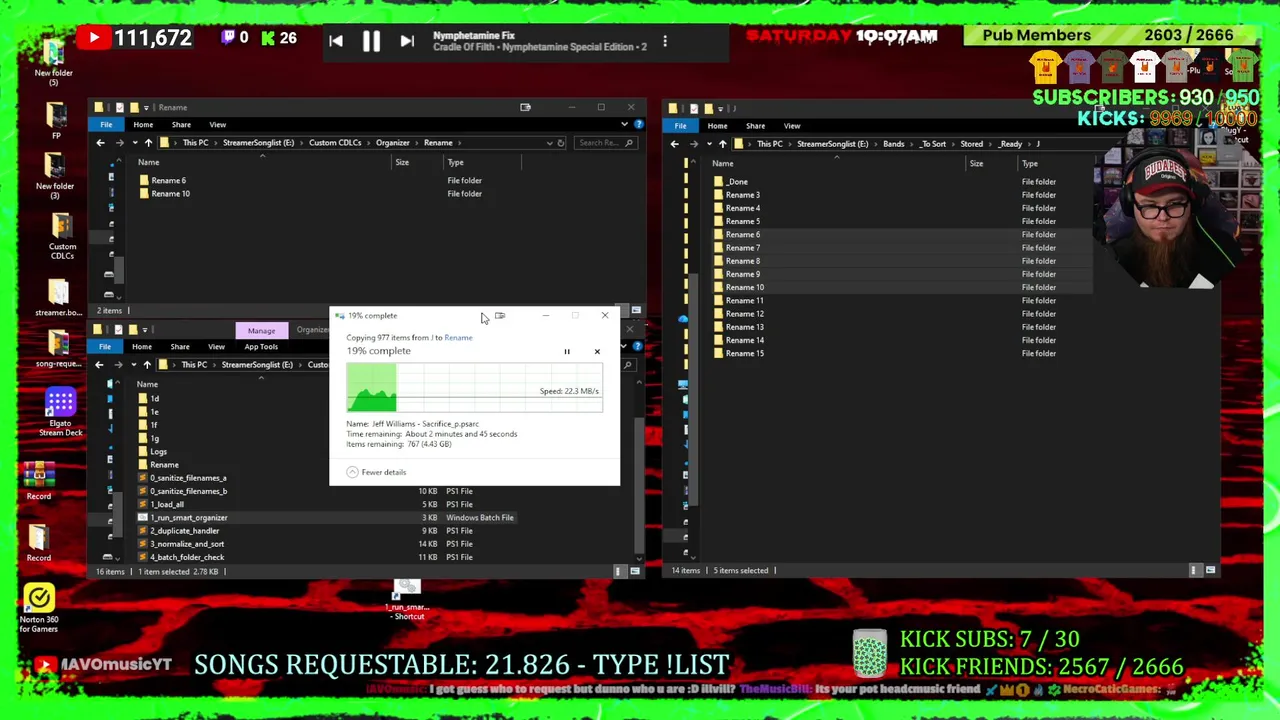The height and width of the screenshot is (720, 1280).
Task: Open address bar history dropdown in Rename window
Action: tap(549, 143)
